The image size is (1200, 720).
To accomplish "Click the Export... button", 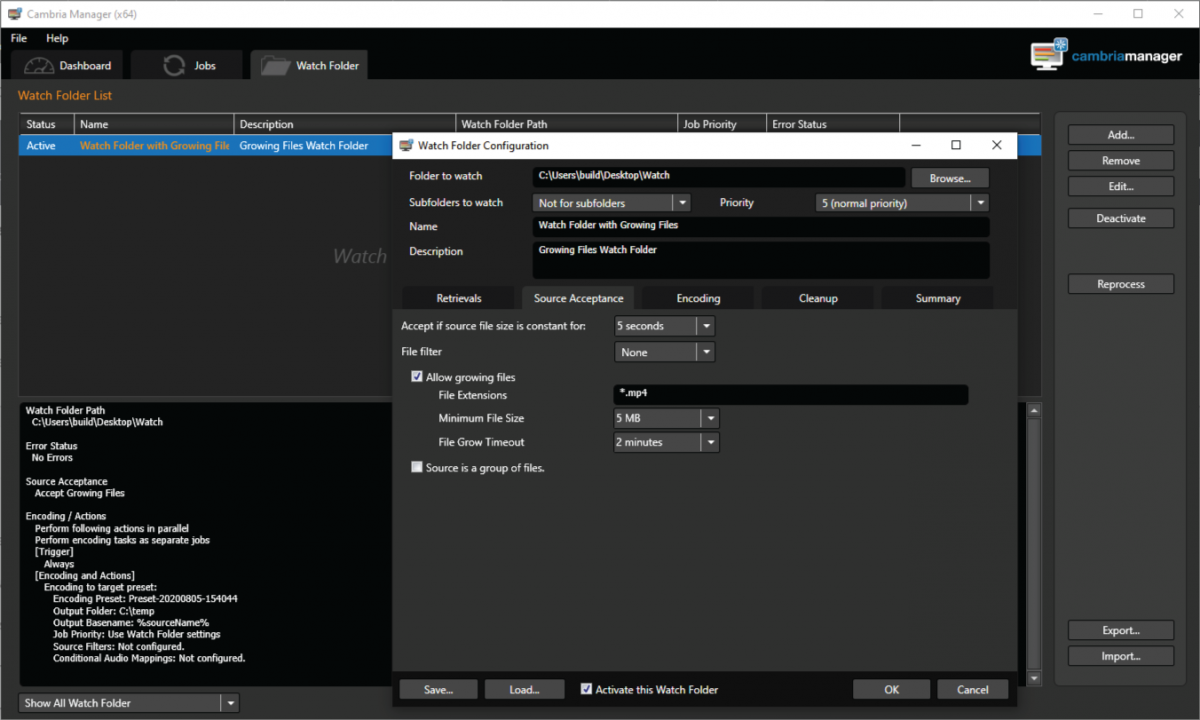I will (1121, 630).
